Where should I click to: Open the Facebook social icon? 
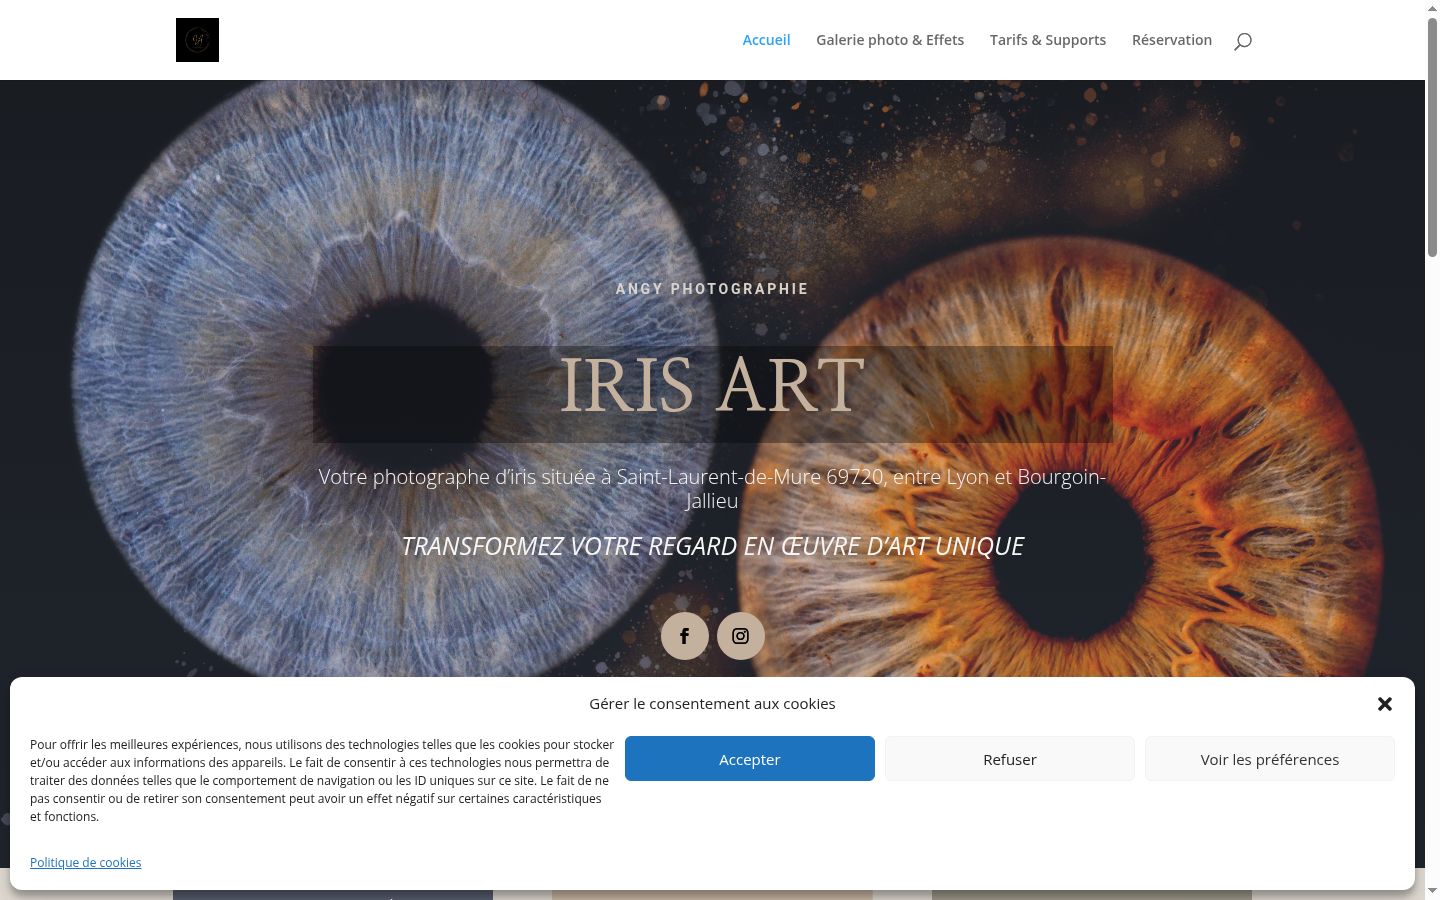pos(685,636)
